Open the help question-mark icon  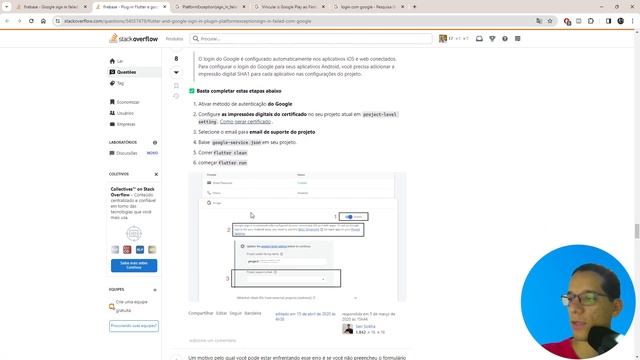click(505, 38)
